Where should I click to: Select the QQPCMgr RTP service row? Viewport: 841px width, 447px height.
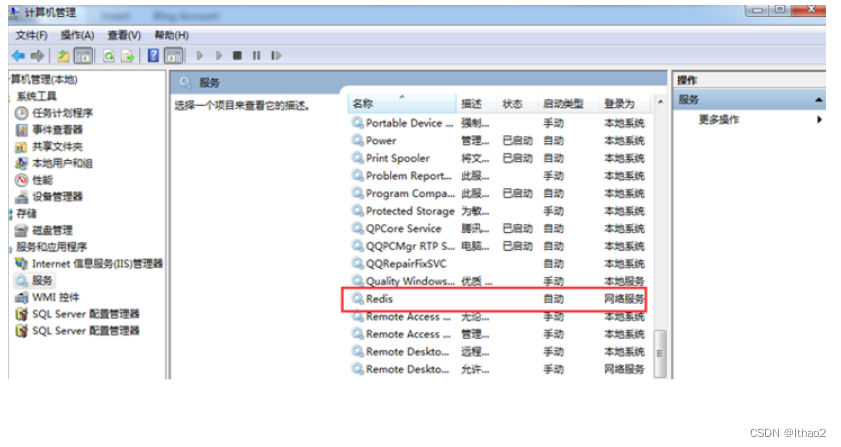click(499, 246)
